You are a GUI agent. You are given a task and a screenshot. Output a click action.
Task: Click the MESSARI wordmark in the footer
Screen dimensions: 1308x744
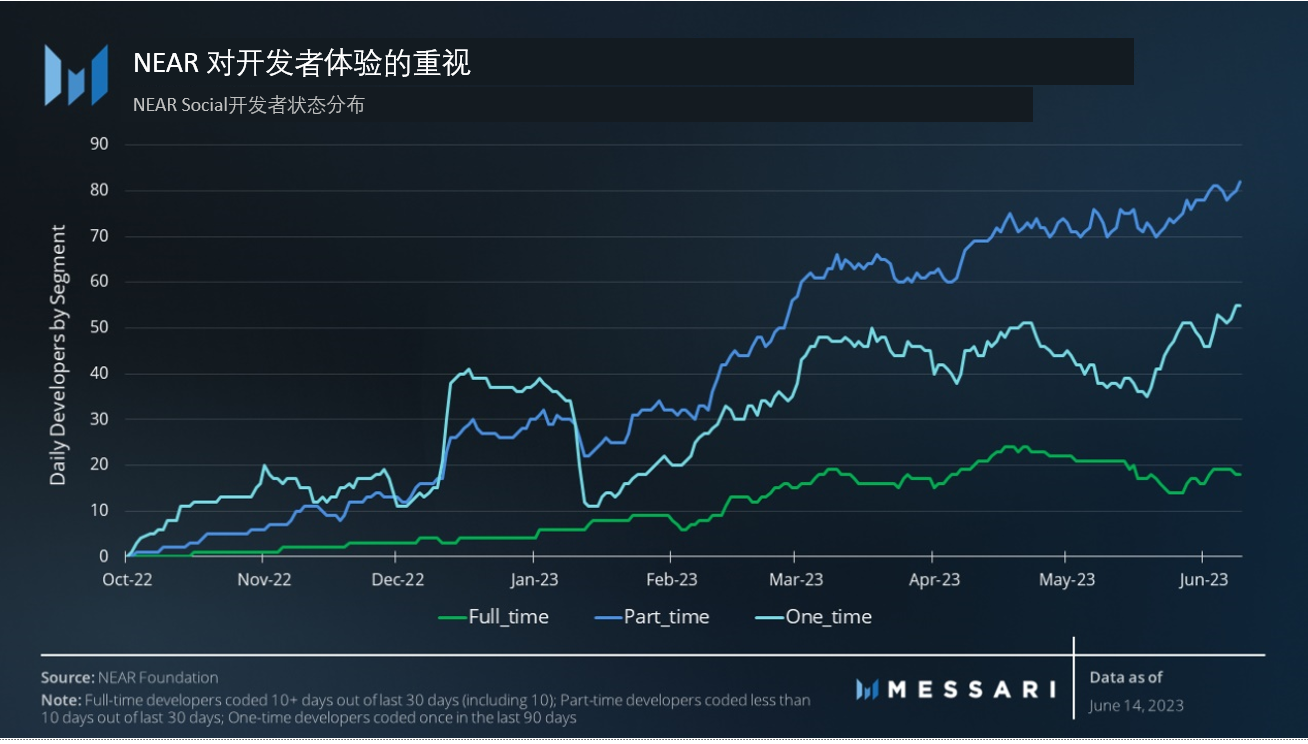pyautogui.click(x=972, y=689)
